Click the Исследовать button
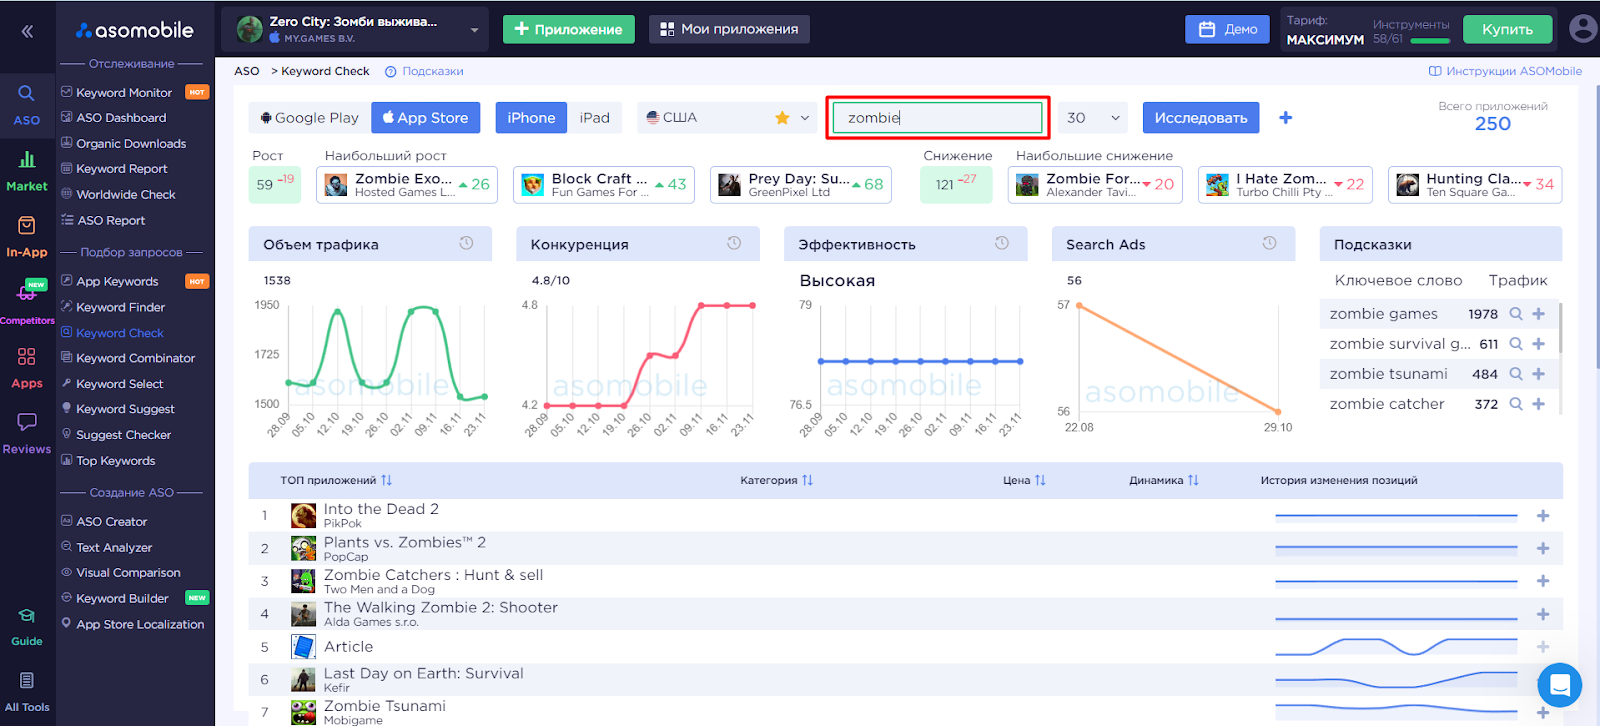Image resolution: width=1600 pixels, height=726 pixels. point(1201,118)
